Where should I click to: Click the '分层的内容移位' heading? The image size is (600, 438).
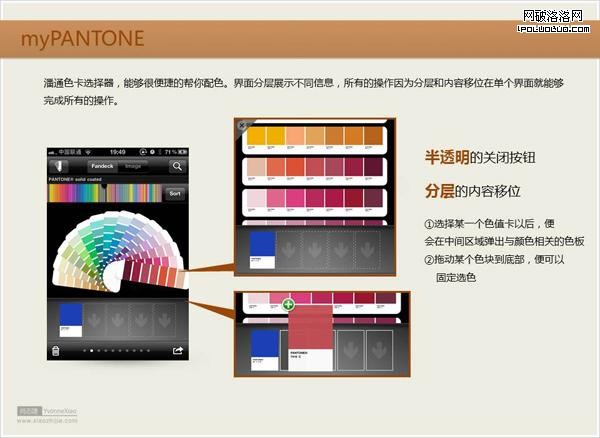click(x=473, y=191)
